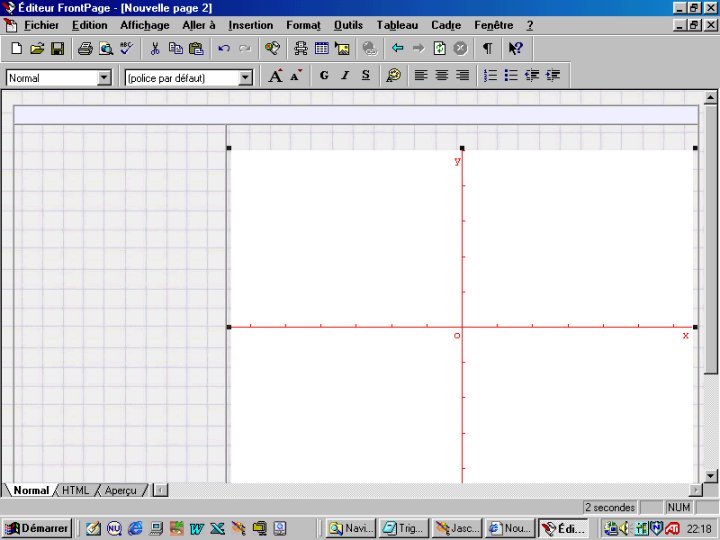Expand the font dropdown (police par défaut)
This screenshot has height=540, width=720.
(246, 78)
